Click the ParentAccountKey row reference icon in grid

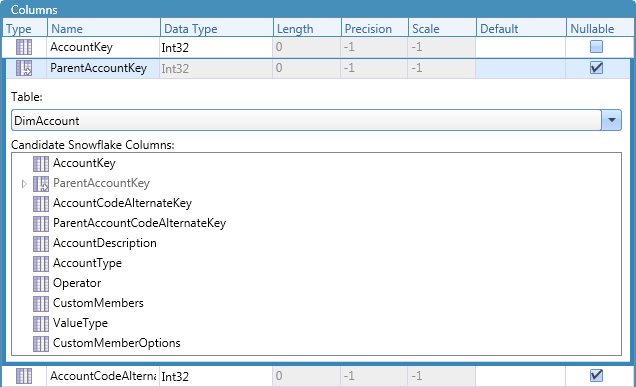point(24,68)
